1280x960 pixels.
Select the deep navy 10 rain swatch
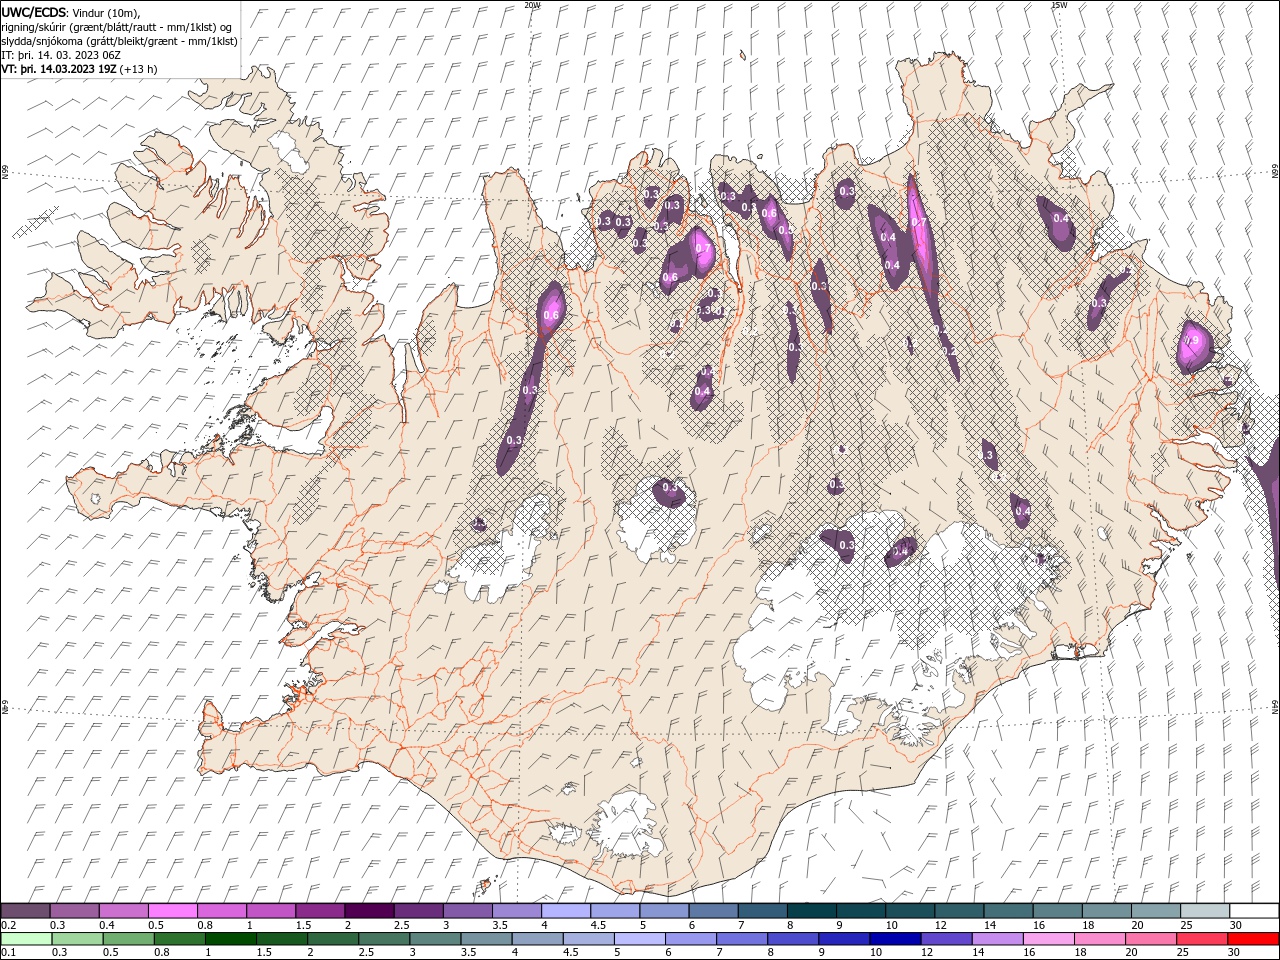click(x=894, y=939)
